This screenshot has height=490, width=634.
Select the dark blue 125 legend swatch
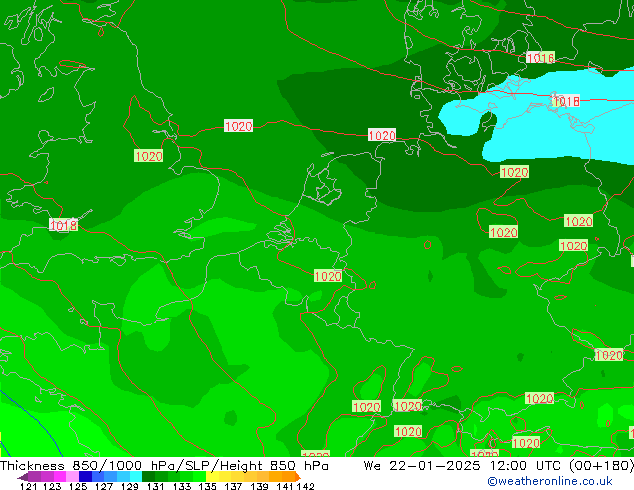point(85,477)
